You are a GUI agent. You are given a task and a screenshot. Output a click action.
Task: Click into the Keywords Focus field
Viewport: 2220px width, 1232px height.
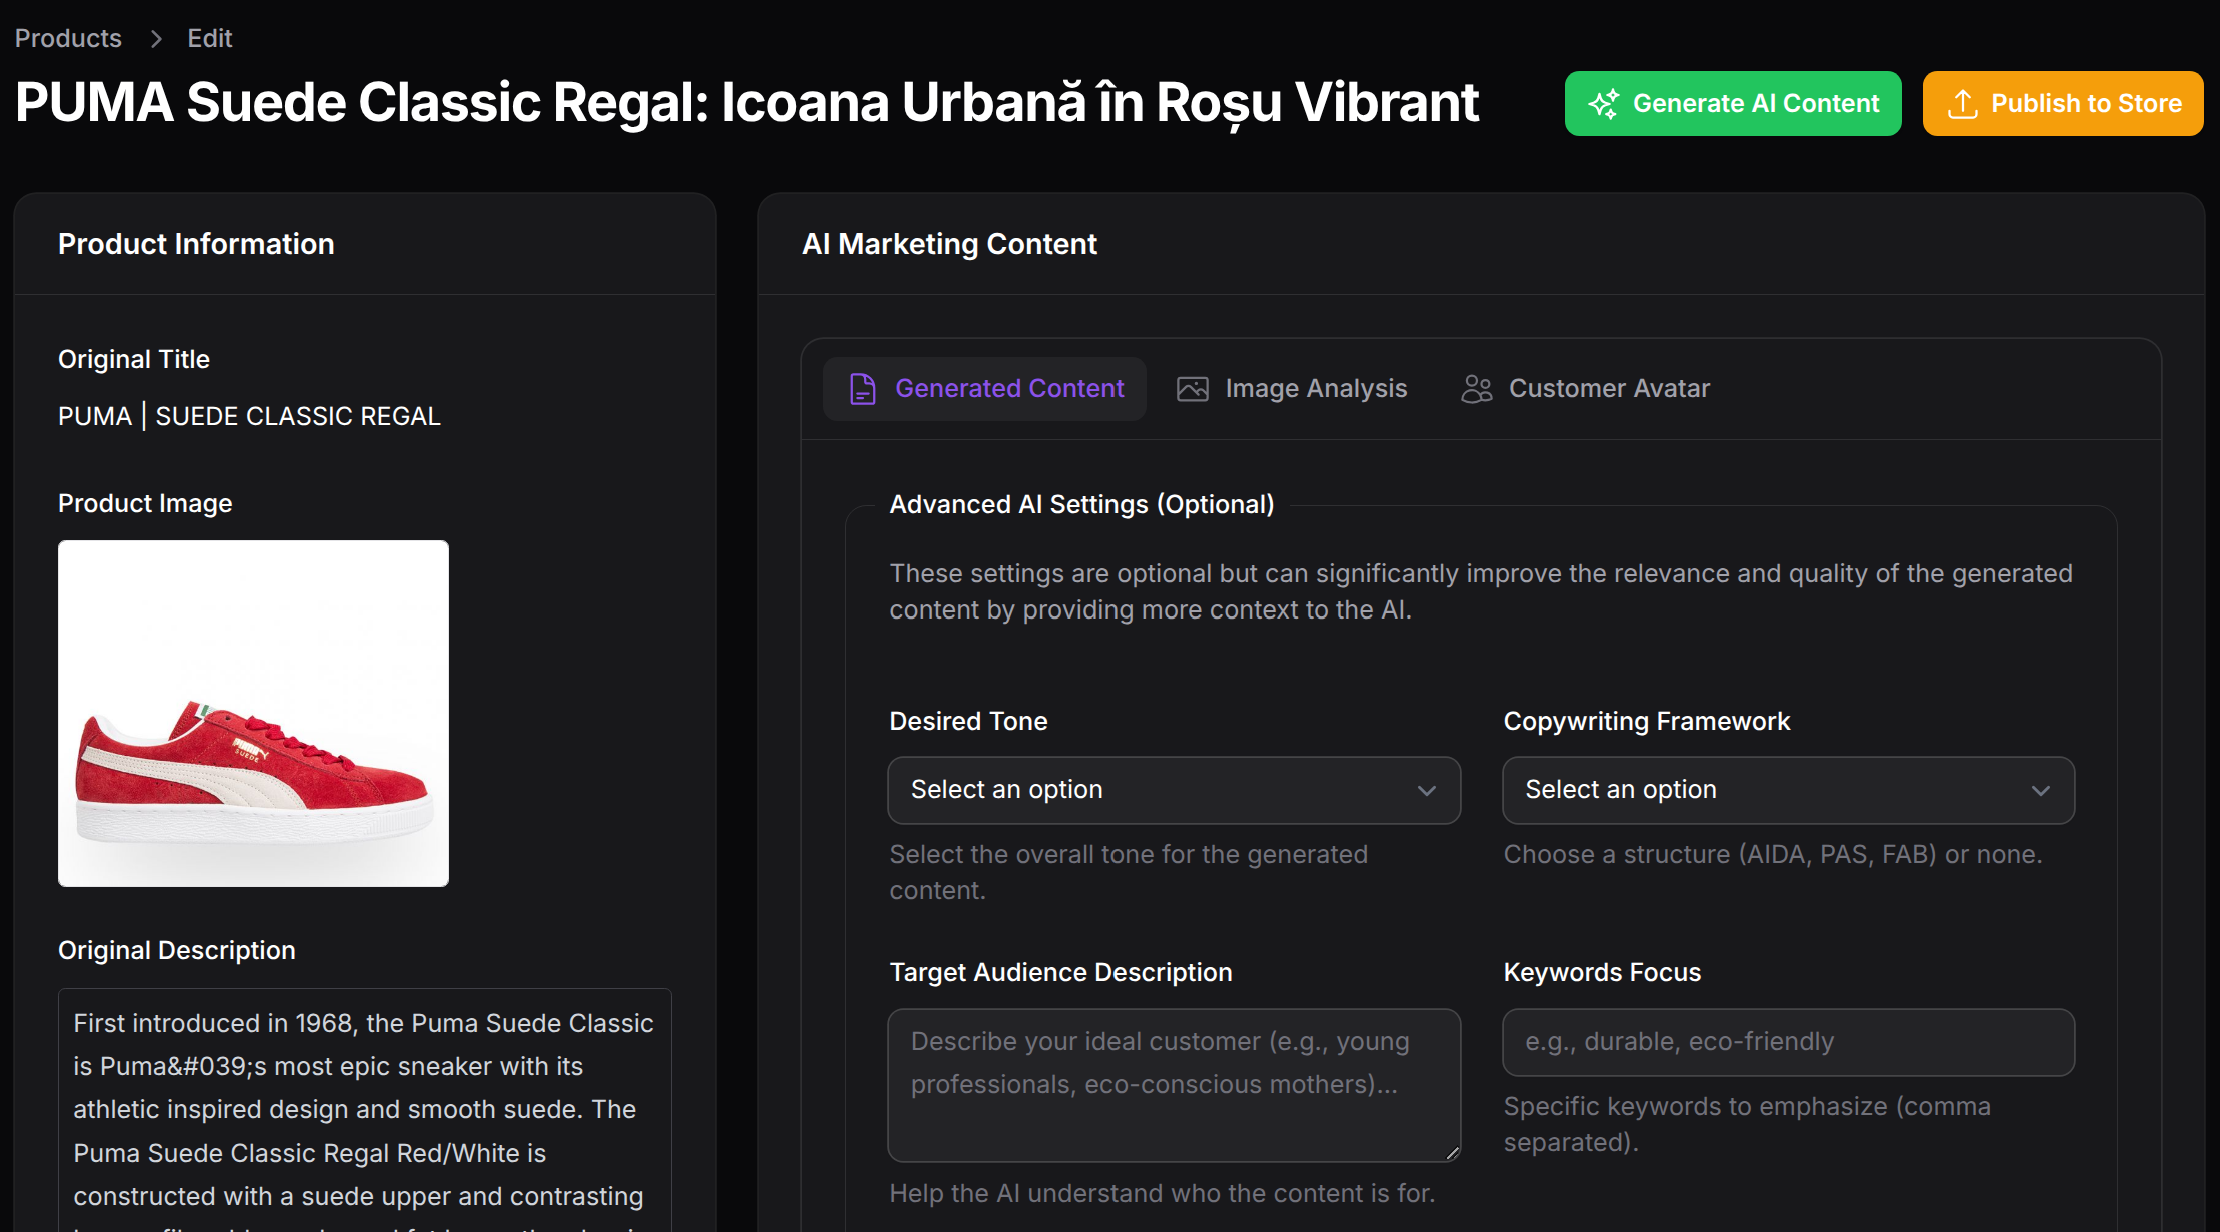[1787, 1042]
